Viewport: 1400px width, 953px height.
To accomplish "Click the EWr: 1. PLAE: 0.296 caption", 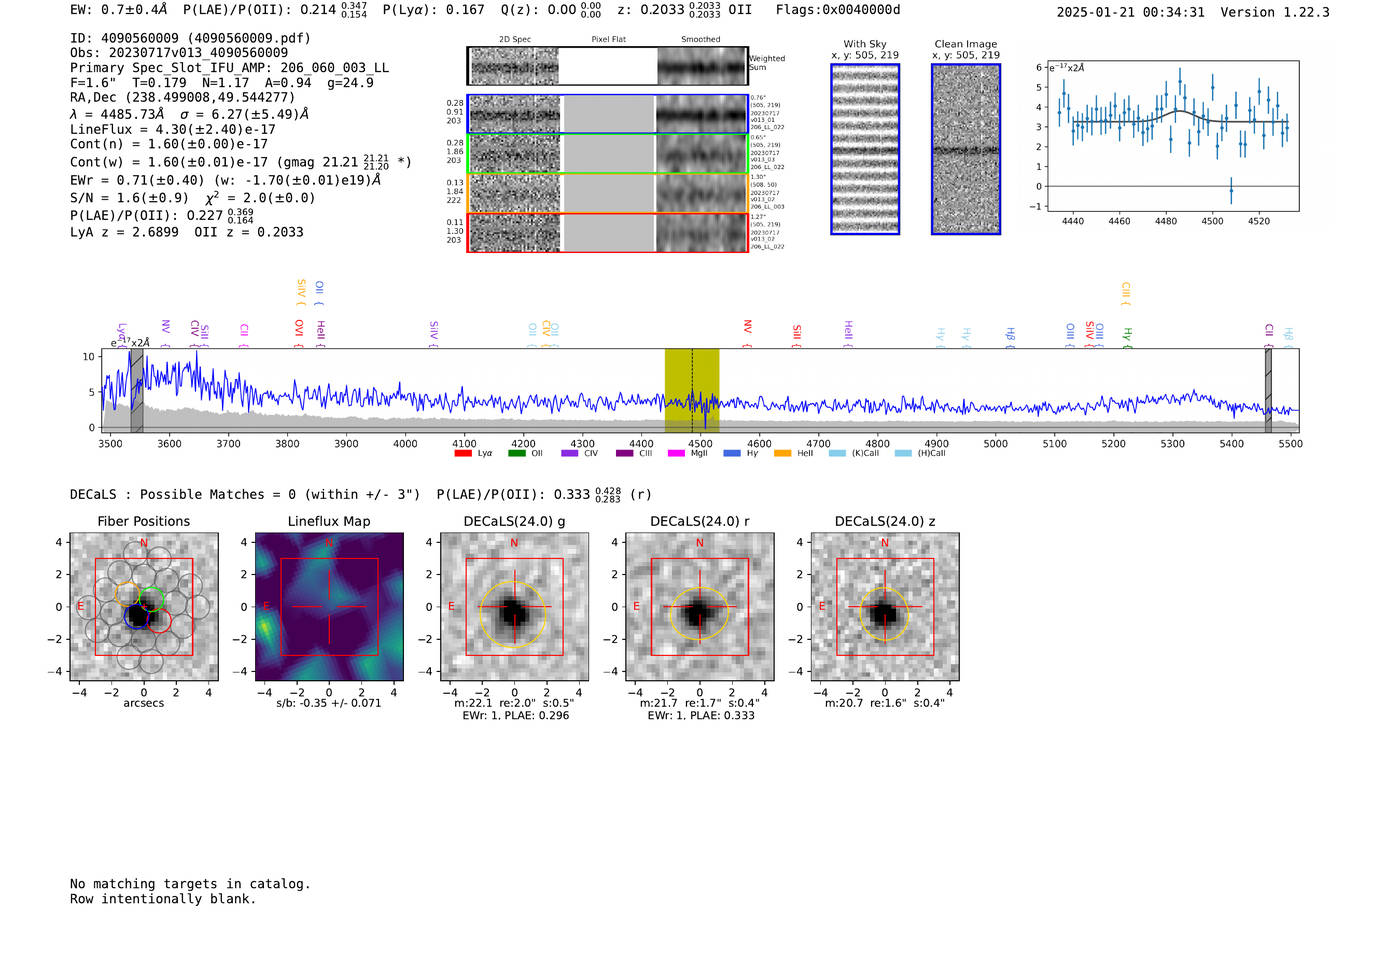I will 516,716.
